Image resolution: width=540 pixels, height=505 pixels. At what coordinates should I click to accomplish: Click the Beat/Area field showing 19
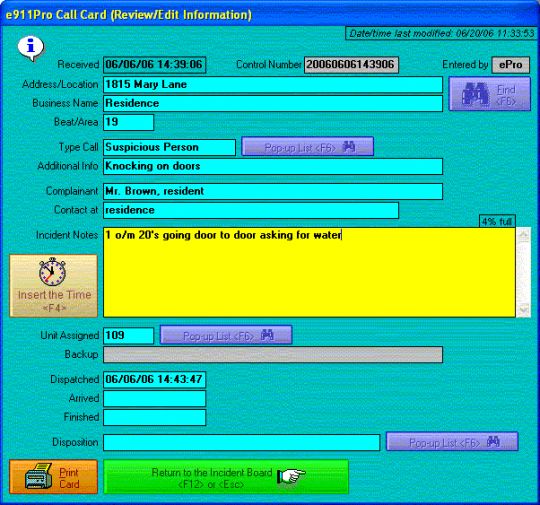click(x=128, y=122)
